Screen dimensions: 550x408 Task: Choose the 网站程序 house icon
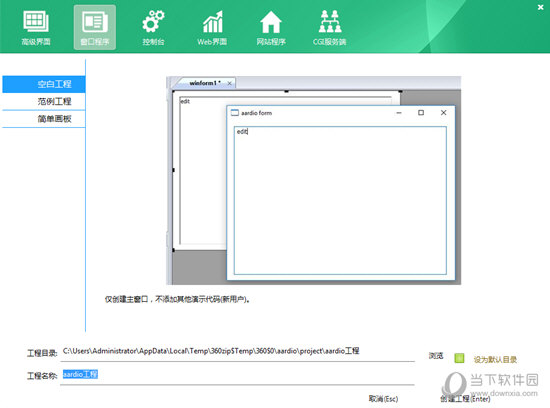[271, 28]
